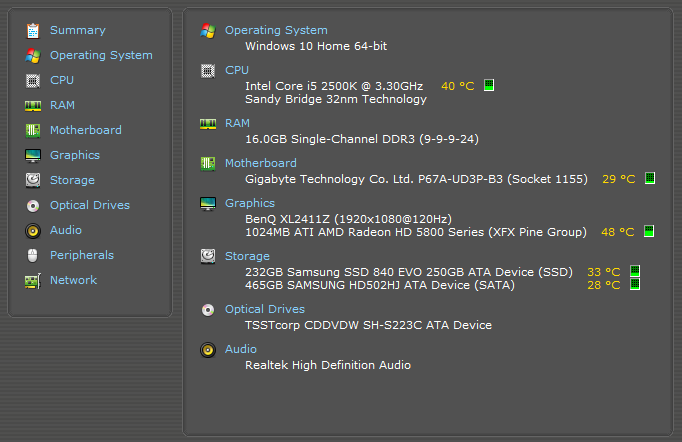Open the Storage heading link in summary
The height and width of the screenshot is (442, 682).
(247, 256)
